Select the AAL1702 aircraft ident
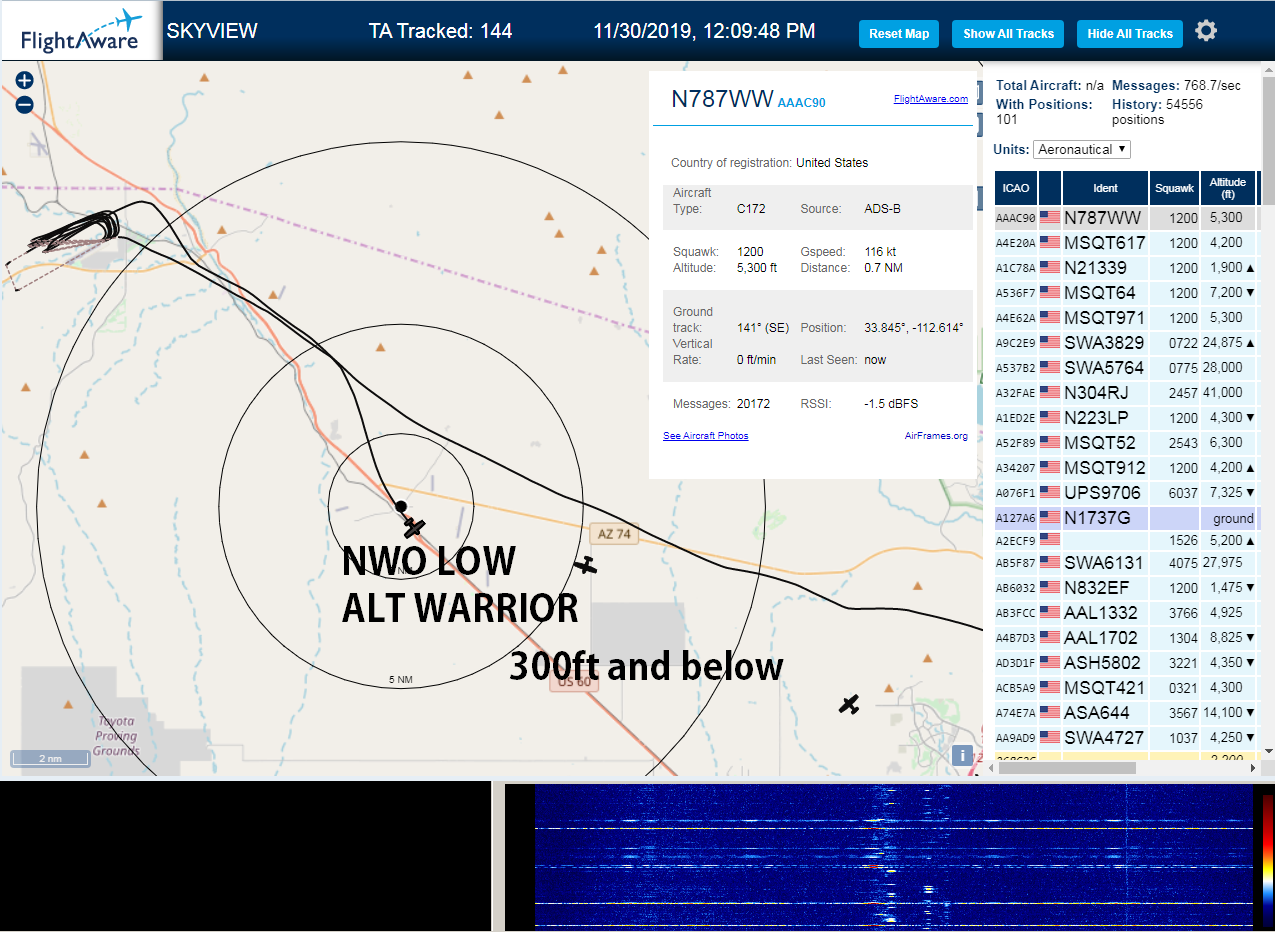 (1100, 637)
